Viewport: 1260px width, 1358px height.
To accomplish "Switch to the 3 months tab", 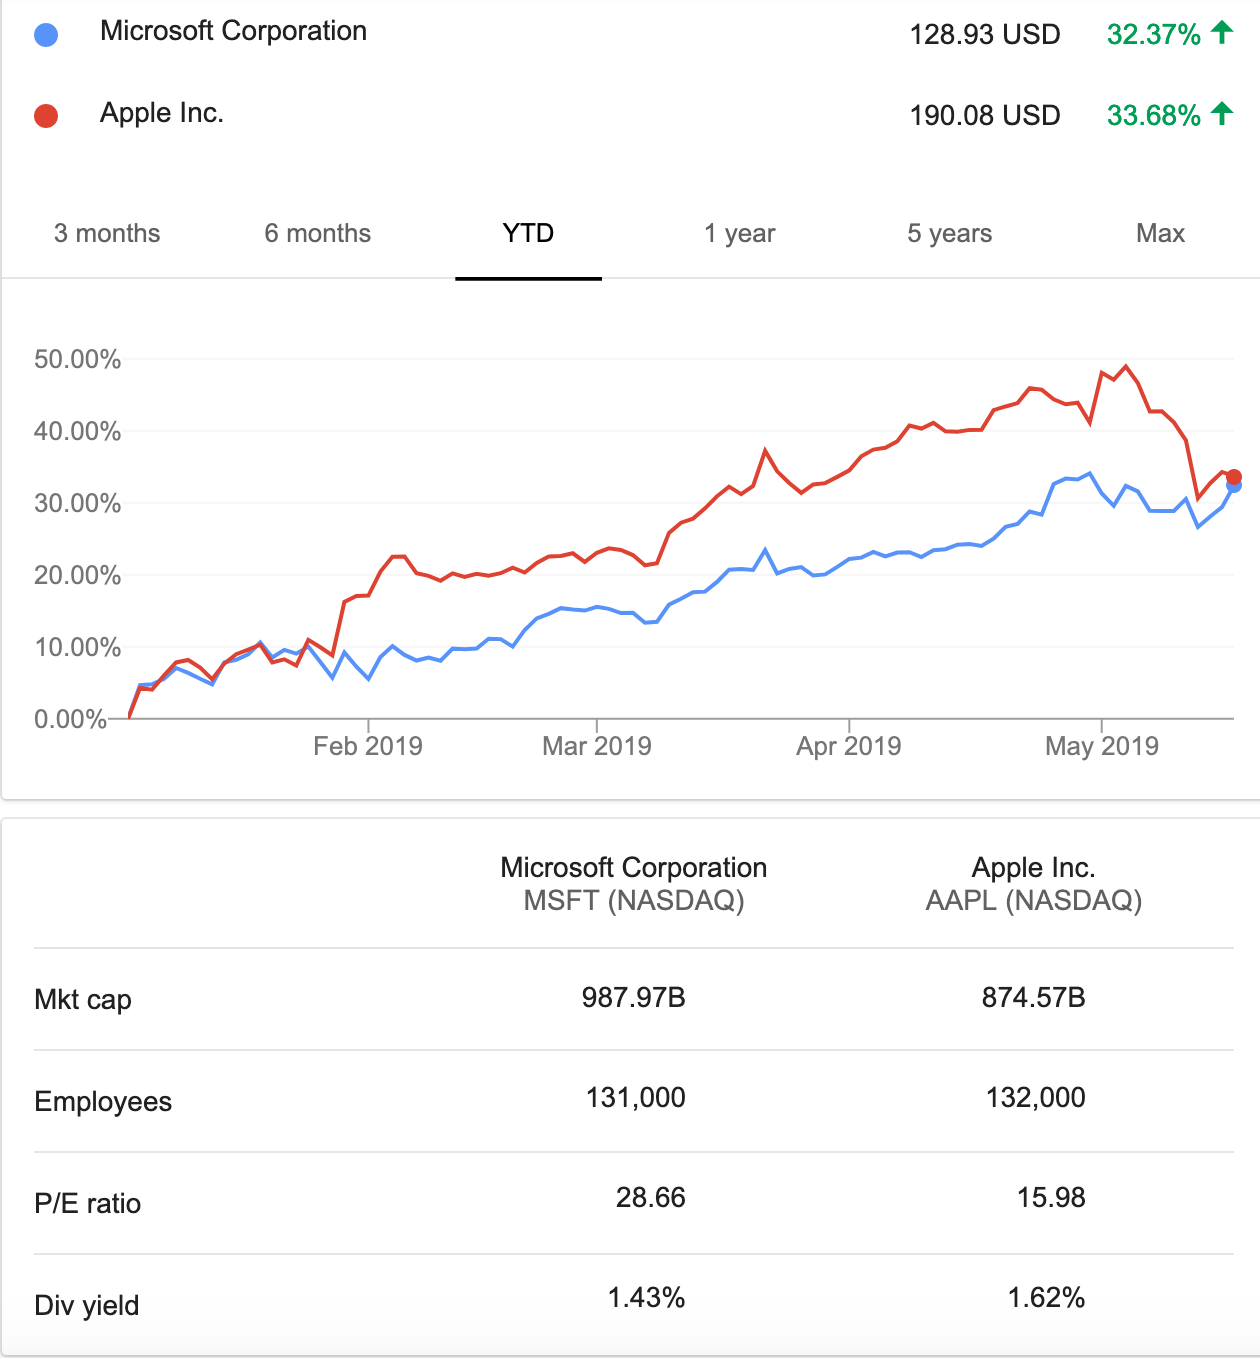I will point(107,233).
